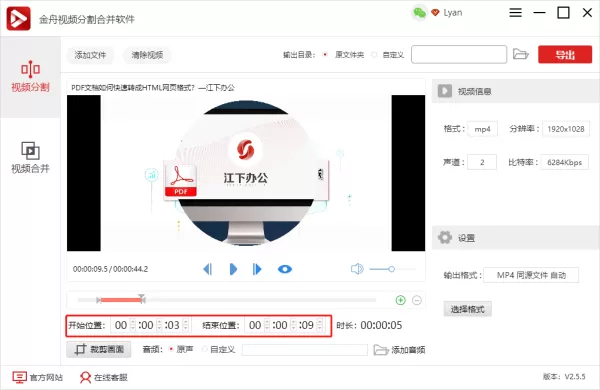The width and height of the screenshot is (600, 390).
Task: Click the start position minutes field
Action: 148,325
